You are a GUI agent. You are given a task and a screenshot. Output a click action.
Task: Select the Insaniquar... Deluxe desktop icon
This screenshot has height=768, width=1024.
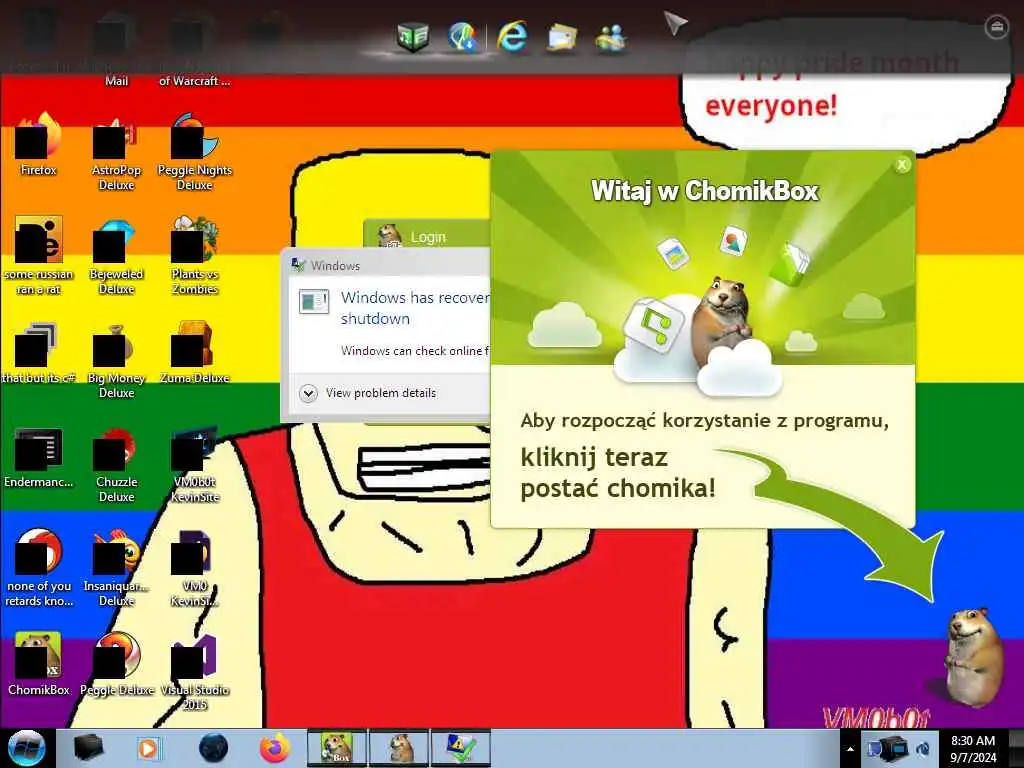[x=116, y=568]
